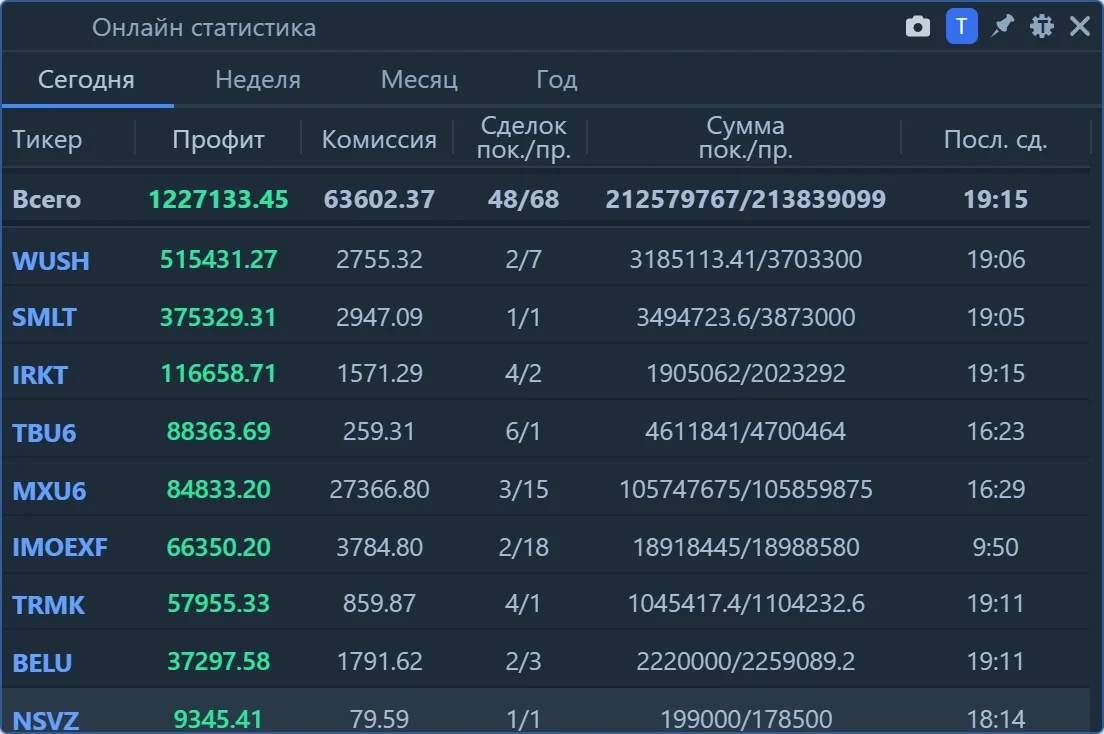Click TRMK sum 1045417.4/1104232.6
Image resolution: width=1104 pixels, height=734 pixels.
[746, 603]
